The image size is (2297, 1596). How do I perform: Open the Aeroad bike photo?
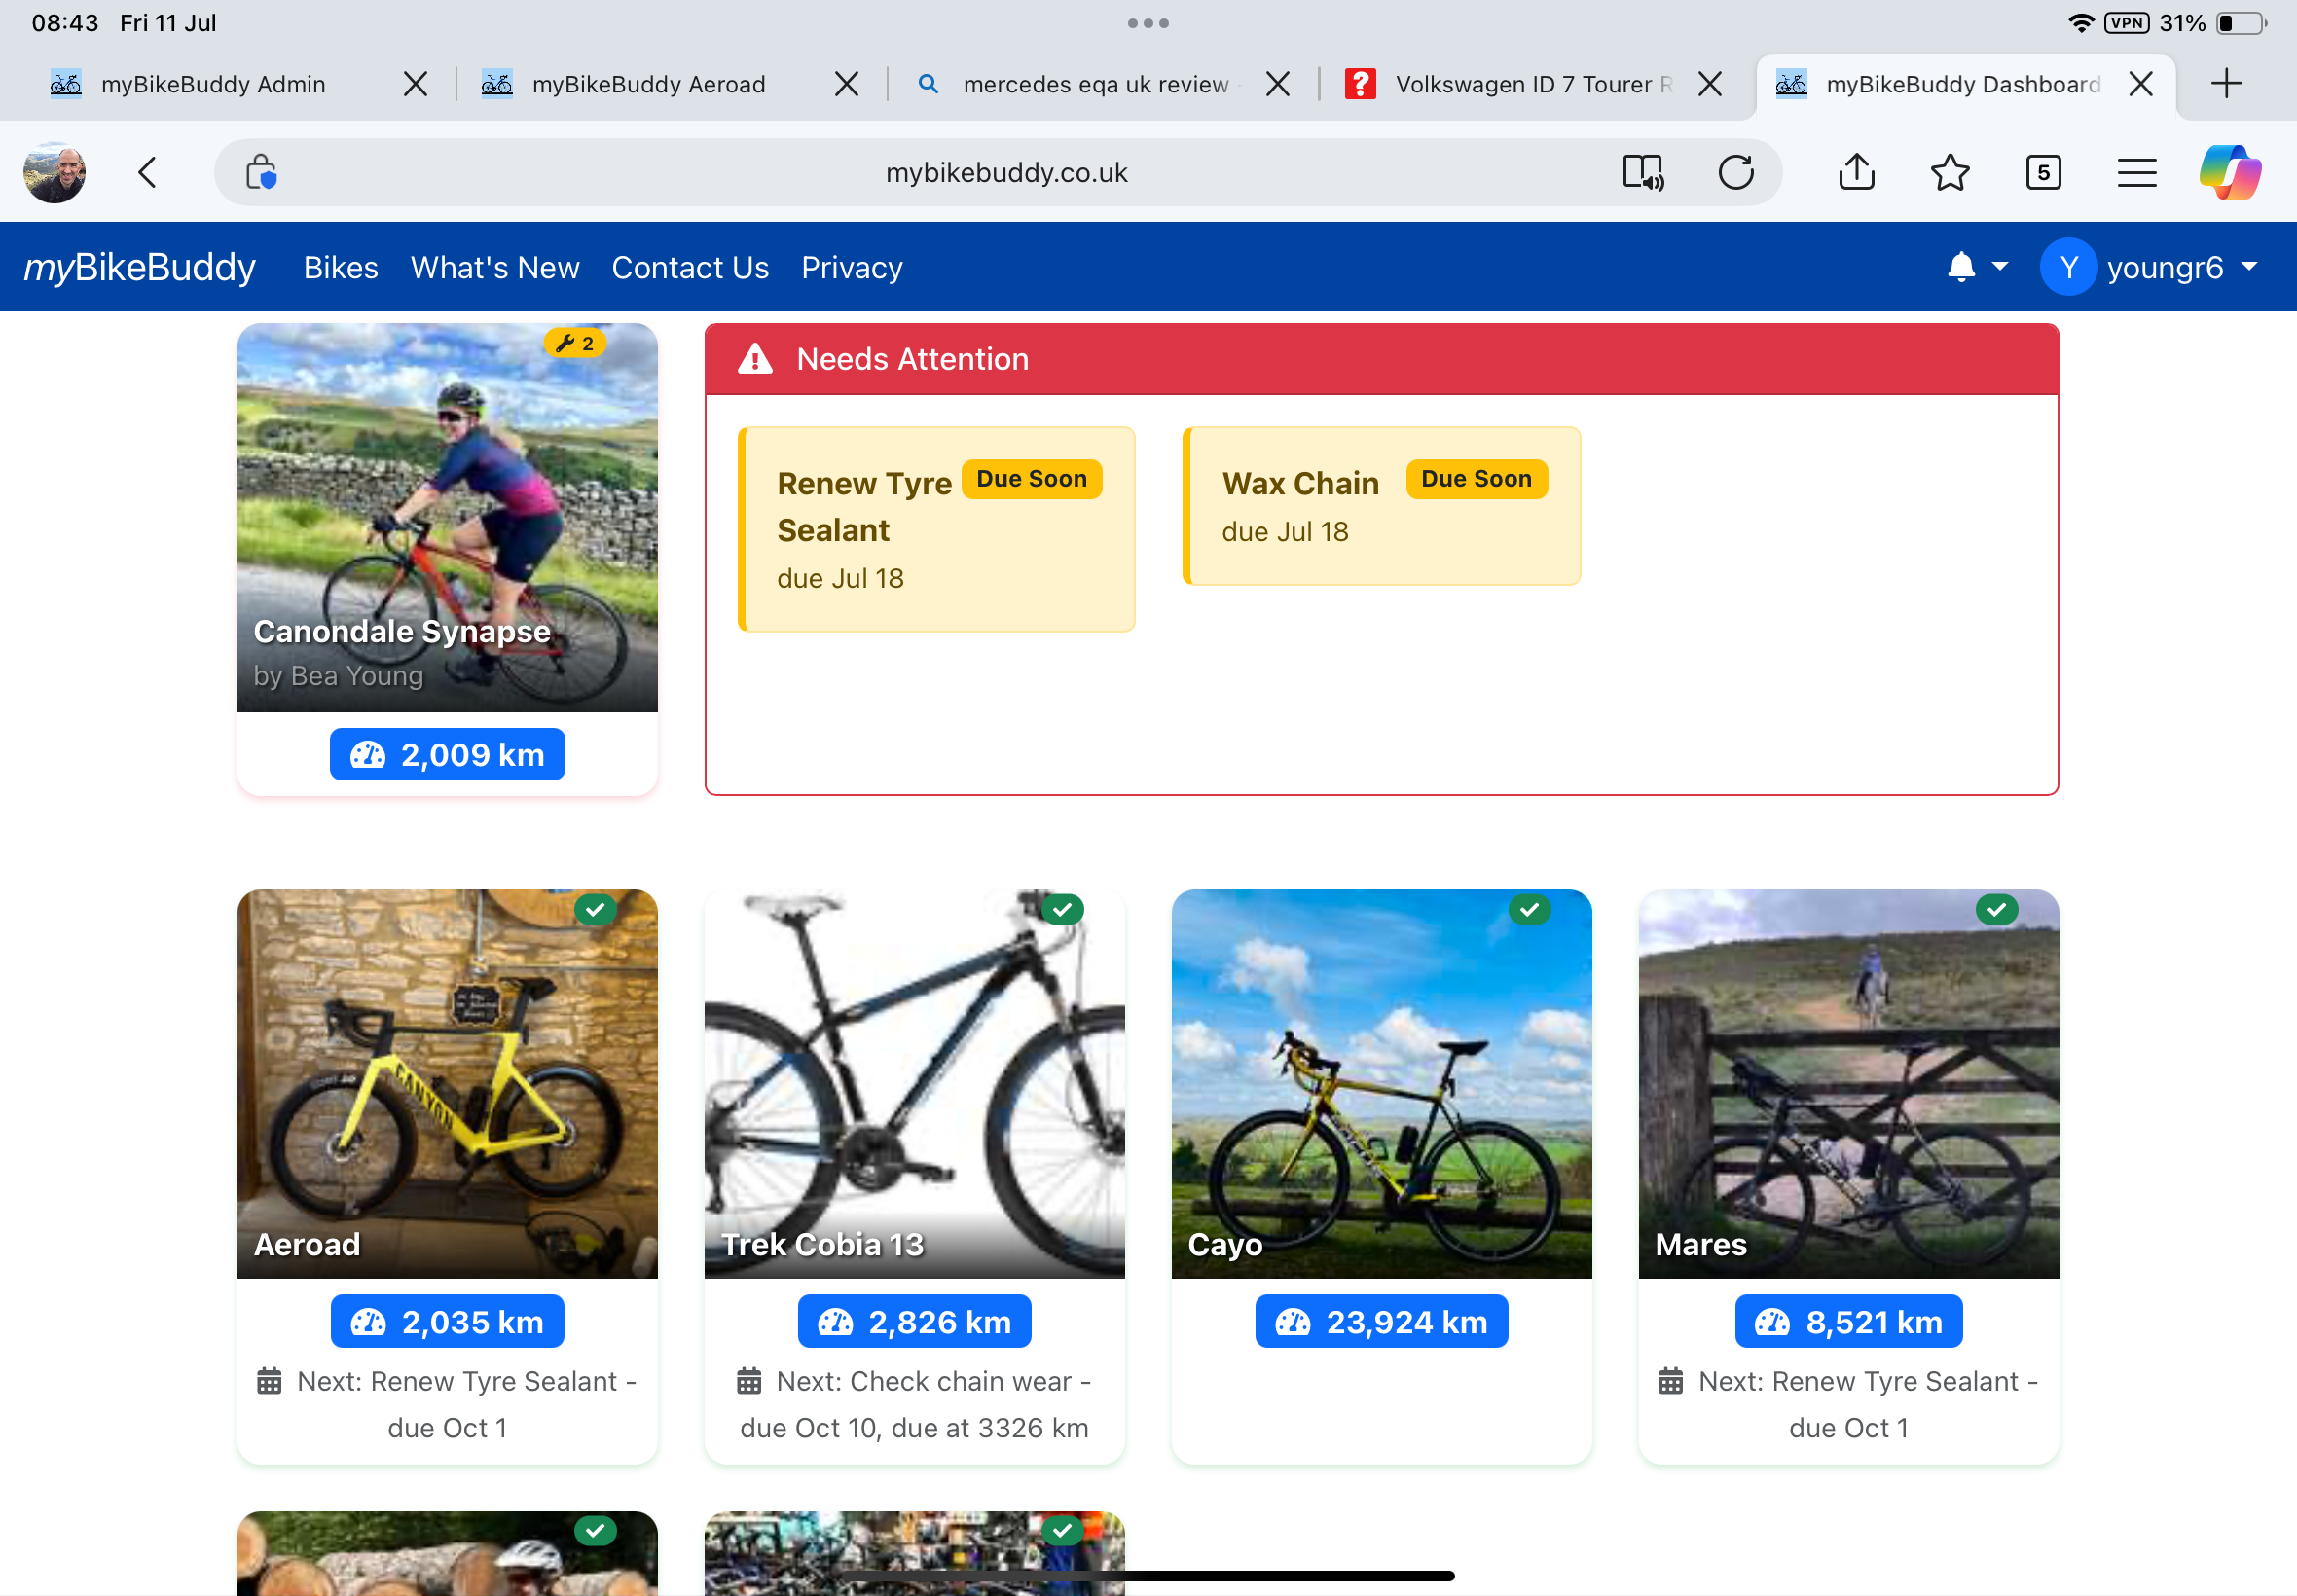point(447,1084)
